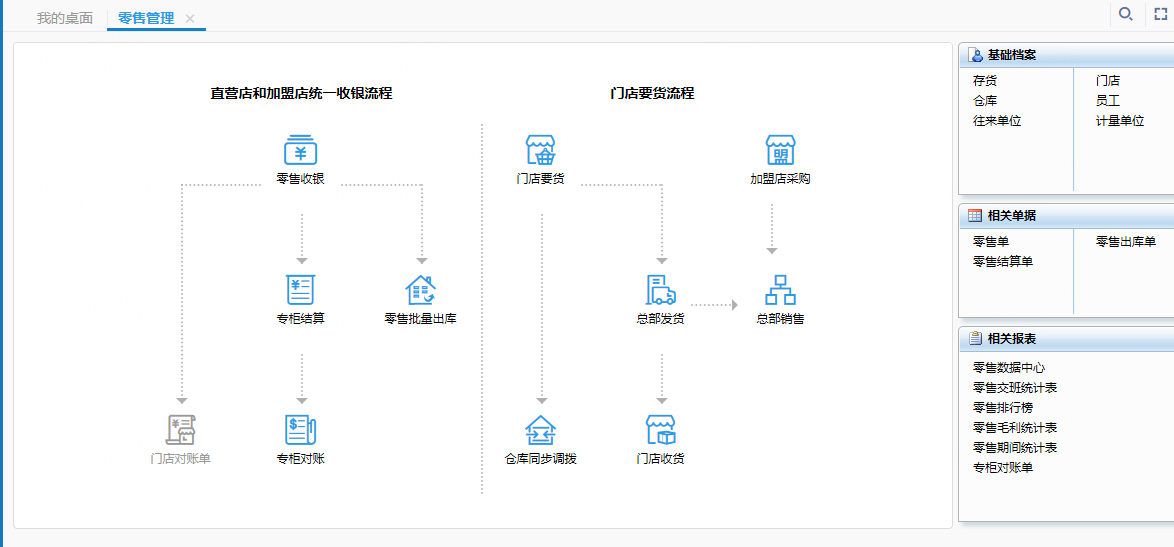Open the 零售毛利统计表 report

pyautogui.click(x=1015, y=427)
